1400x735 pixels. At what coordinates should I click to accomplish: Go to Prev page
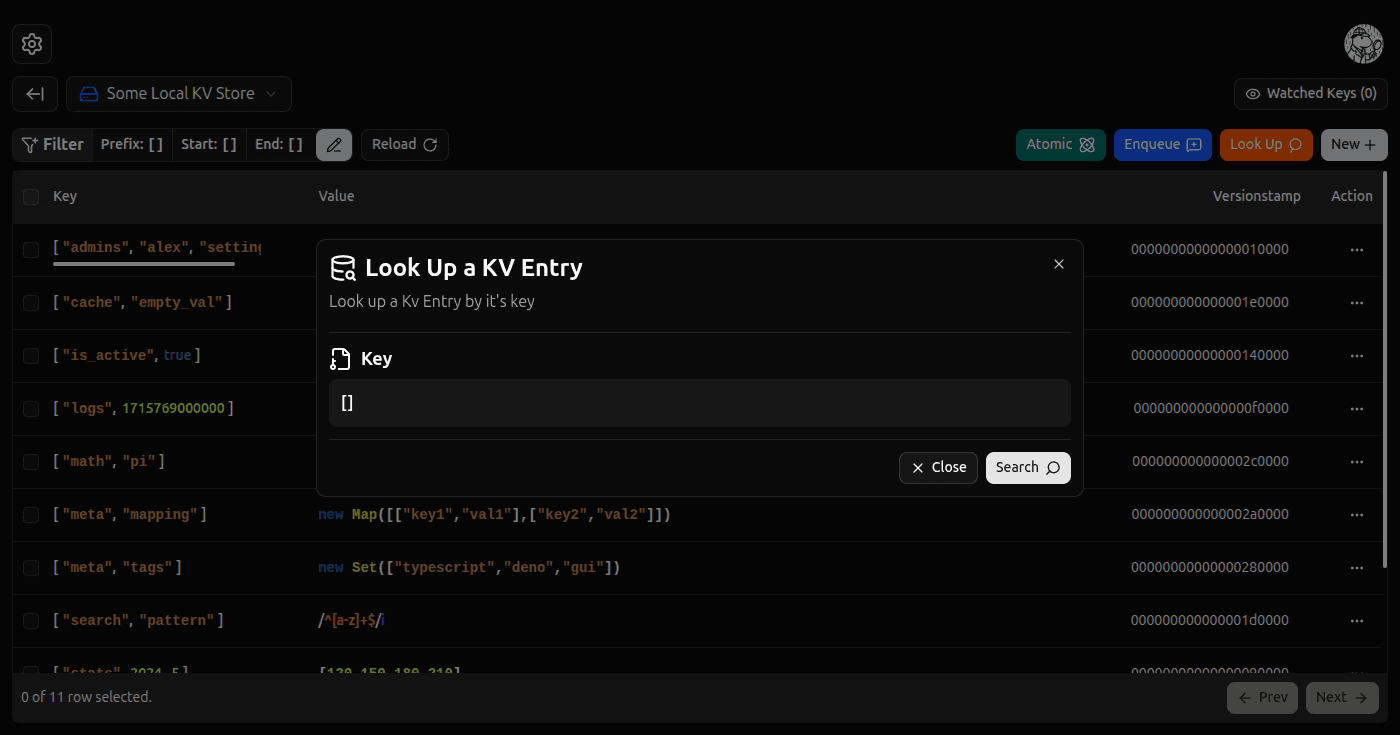(1262, 698)
